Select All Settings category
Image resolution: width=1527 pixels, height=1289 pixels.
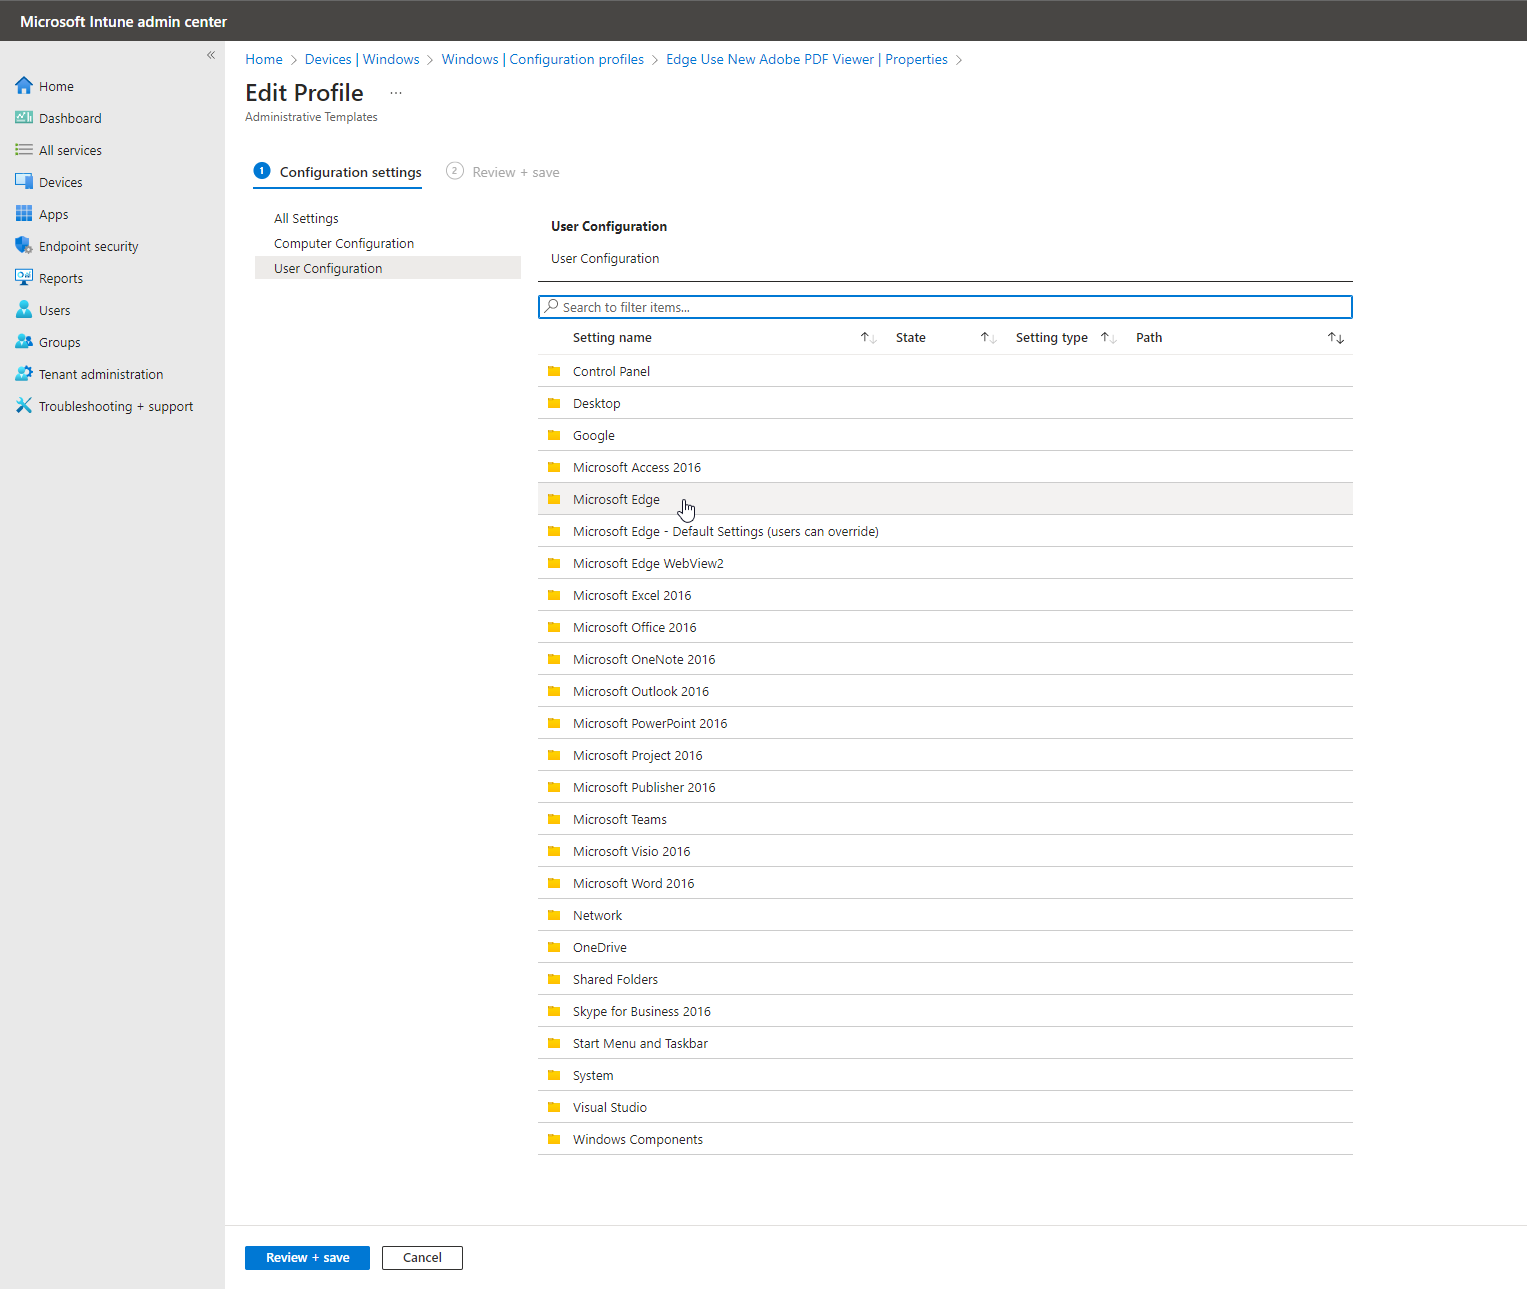306,218
